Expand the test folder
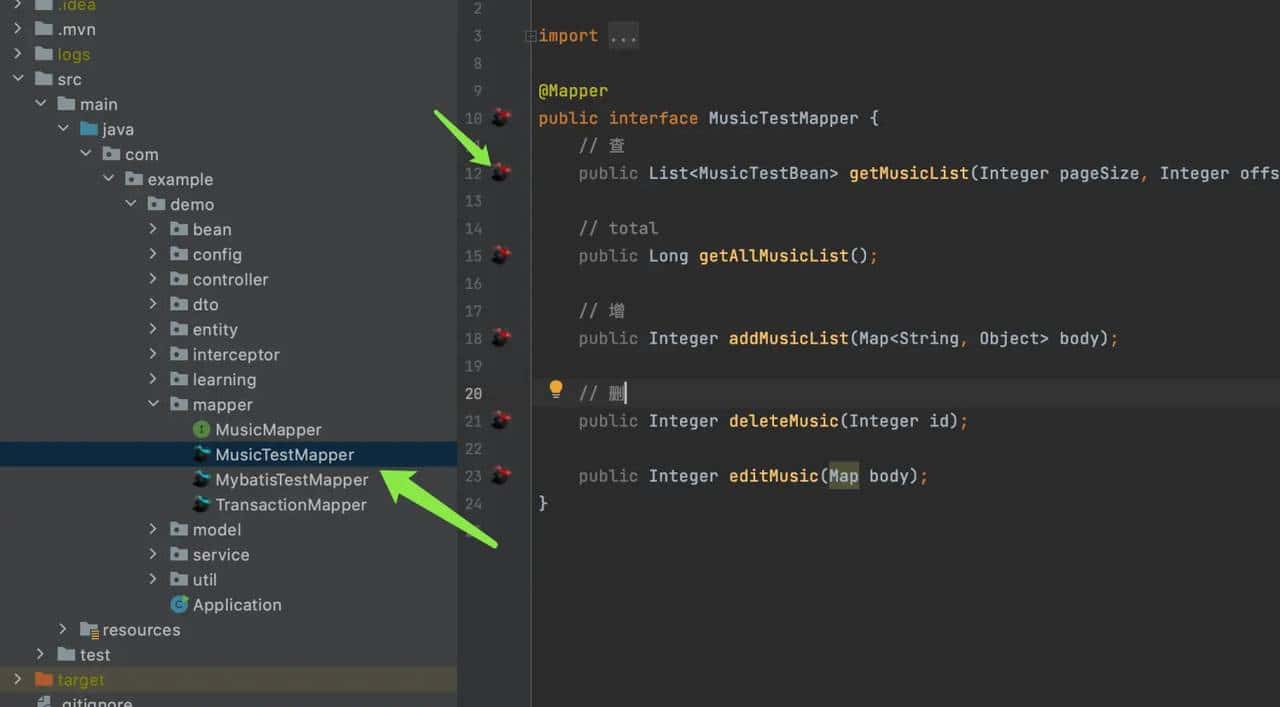The height and width of the screenshot is (707, 1280). 40,654
